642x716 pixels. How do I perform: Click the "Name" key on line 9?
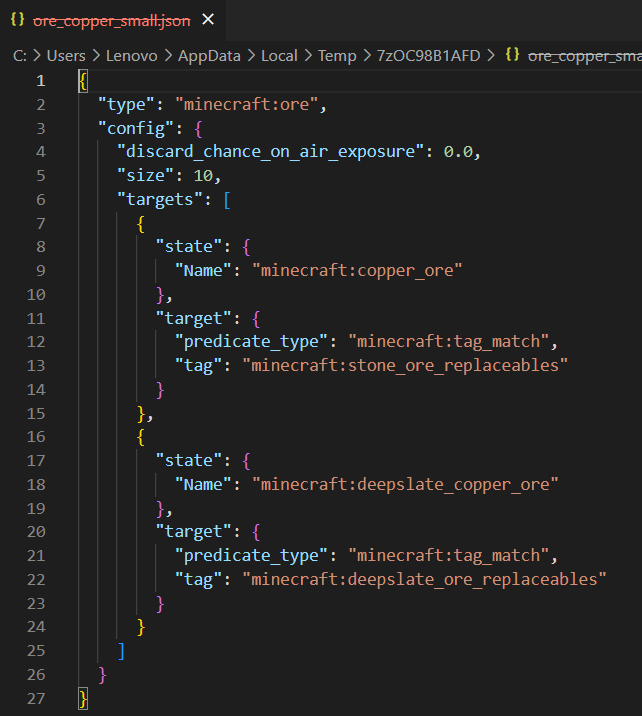click(203, 271)
